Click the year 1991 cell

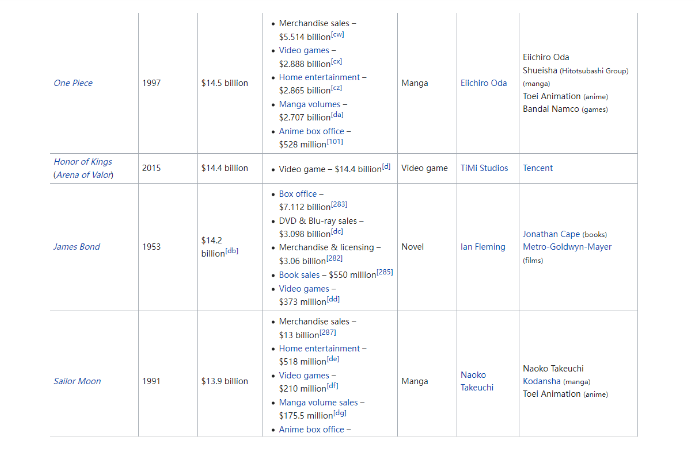click(x=151, y=381)
